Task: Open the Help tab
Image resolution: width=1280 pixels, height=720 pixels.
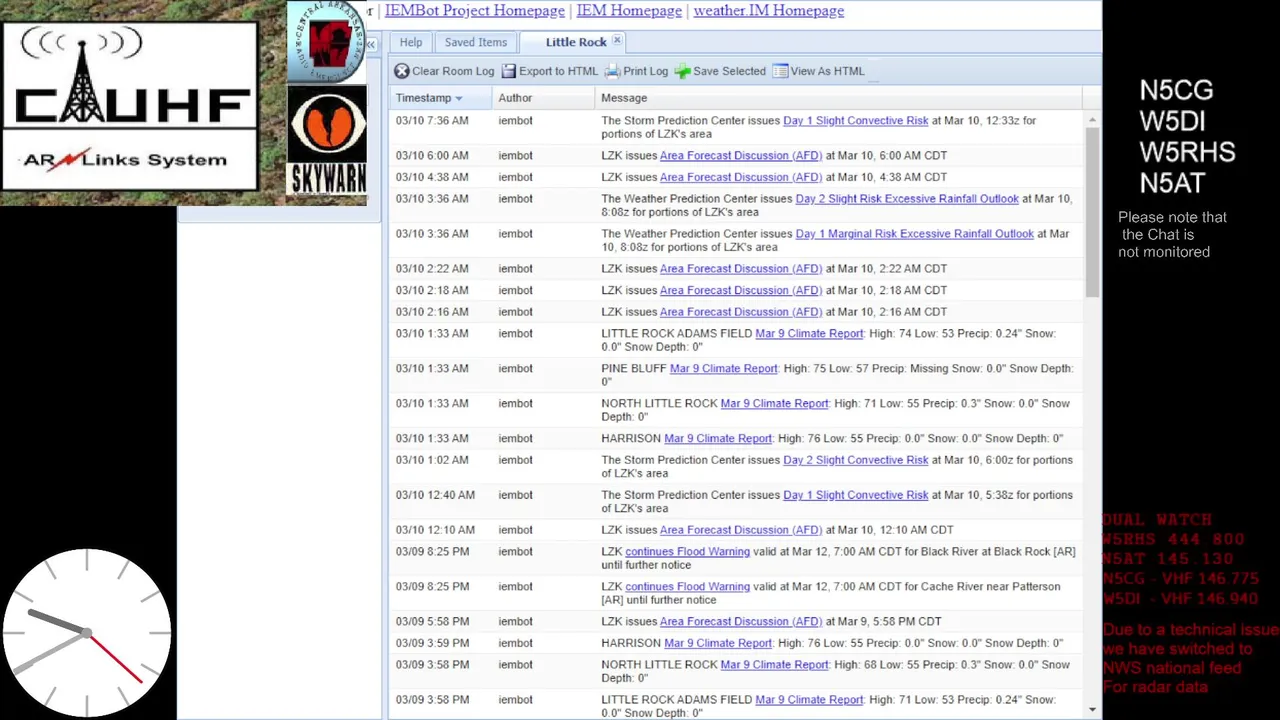Action: (x=411, y=42)
